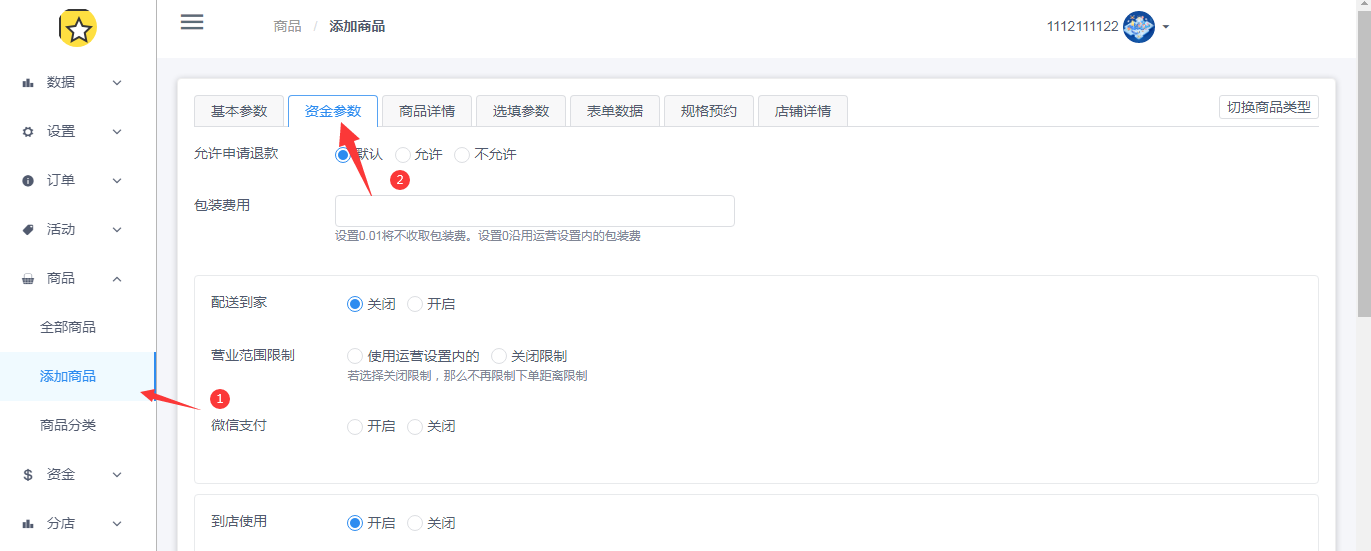Click the username 1112111122

[1083, 27]
